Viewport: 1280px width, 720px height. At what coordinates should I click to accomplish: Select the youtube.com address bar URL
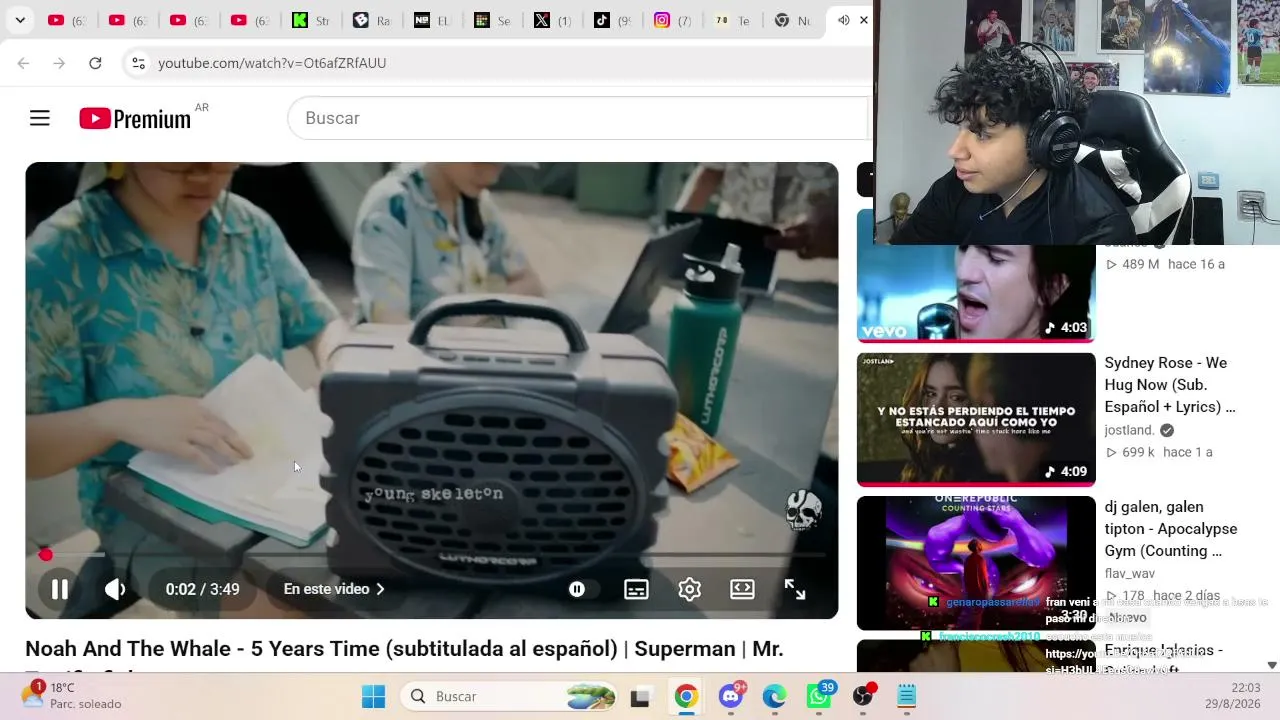point(272,63)
